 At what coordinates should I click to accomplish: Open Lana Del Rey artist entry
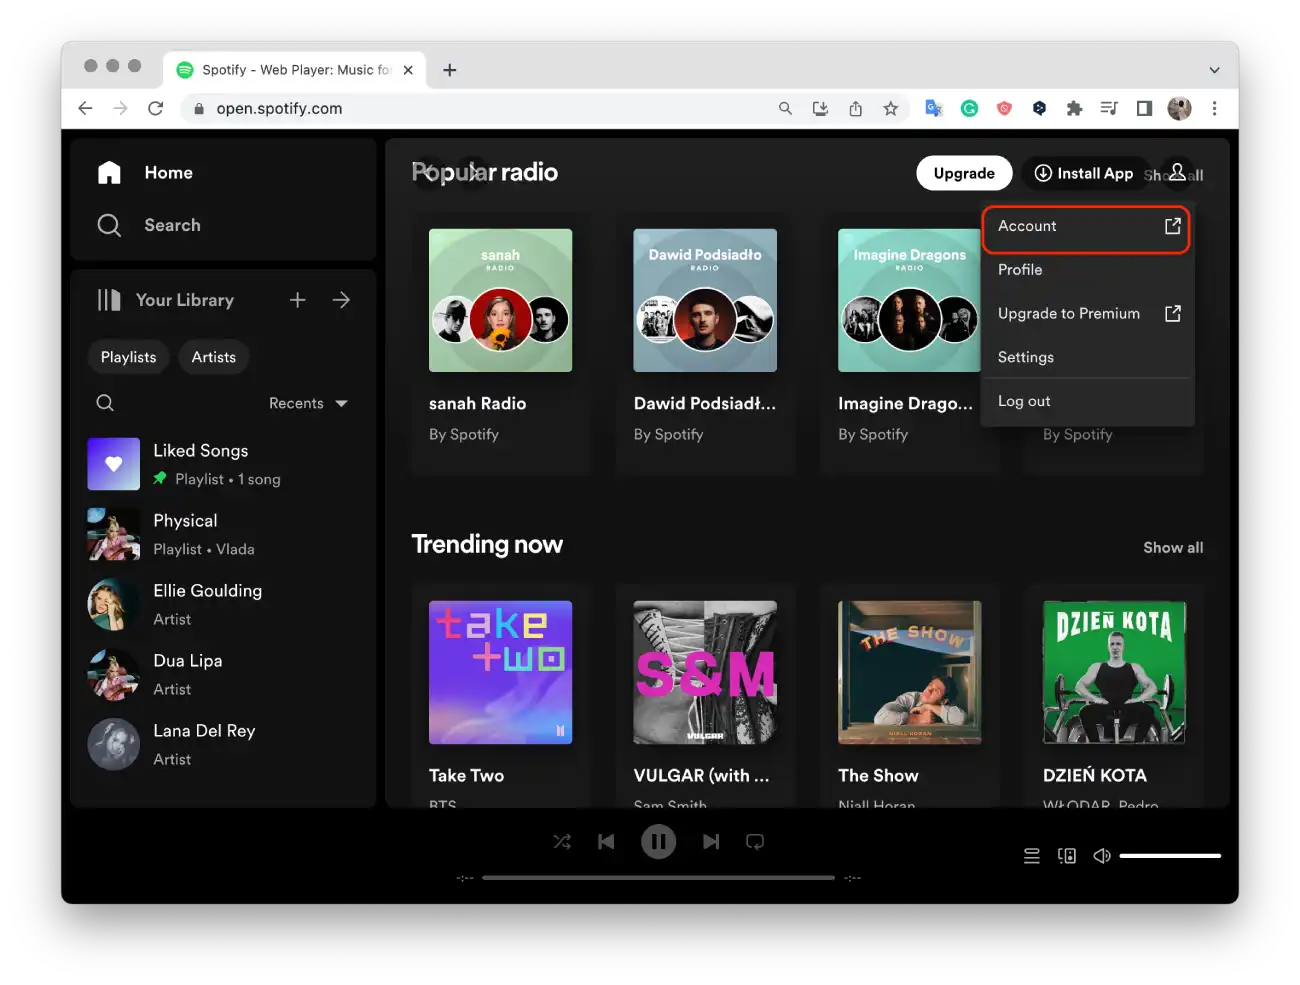[x=223, y=744]
